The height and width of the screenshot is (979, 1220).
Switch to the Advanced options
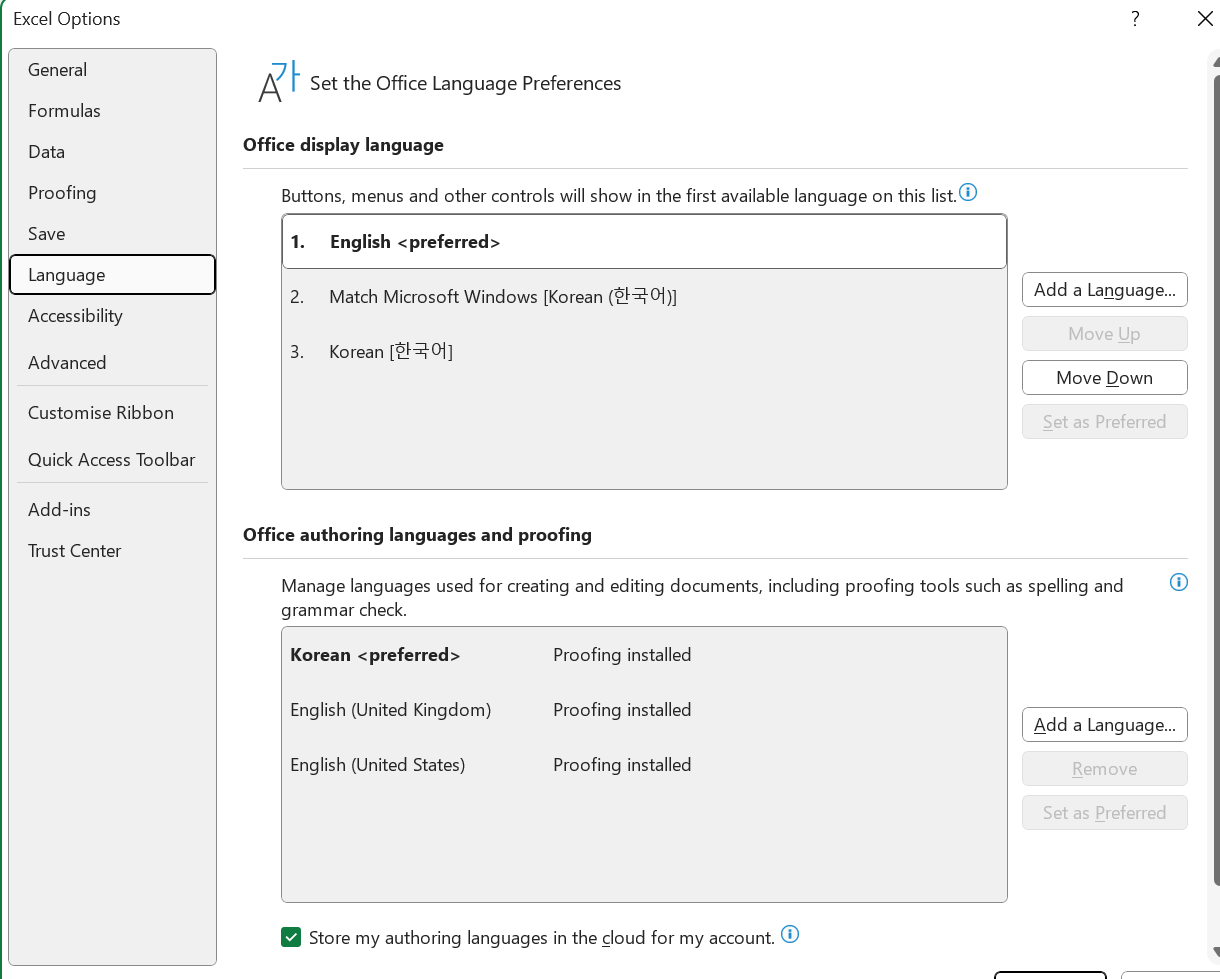[x=112, y=363]
